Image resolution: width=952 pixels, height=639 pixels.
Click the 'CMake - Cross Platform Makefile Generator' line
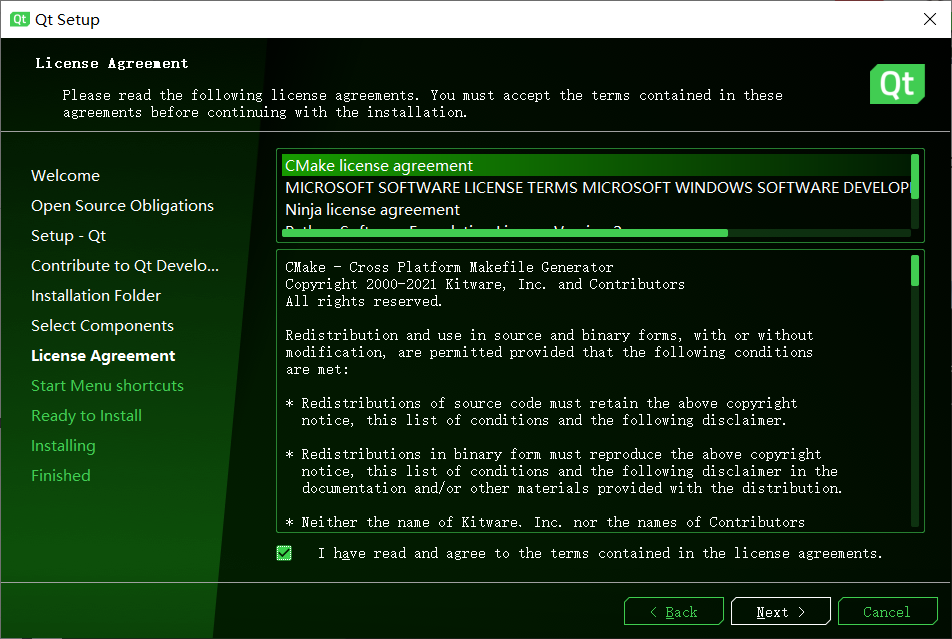point(449,267)
